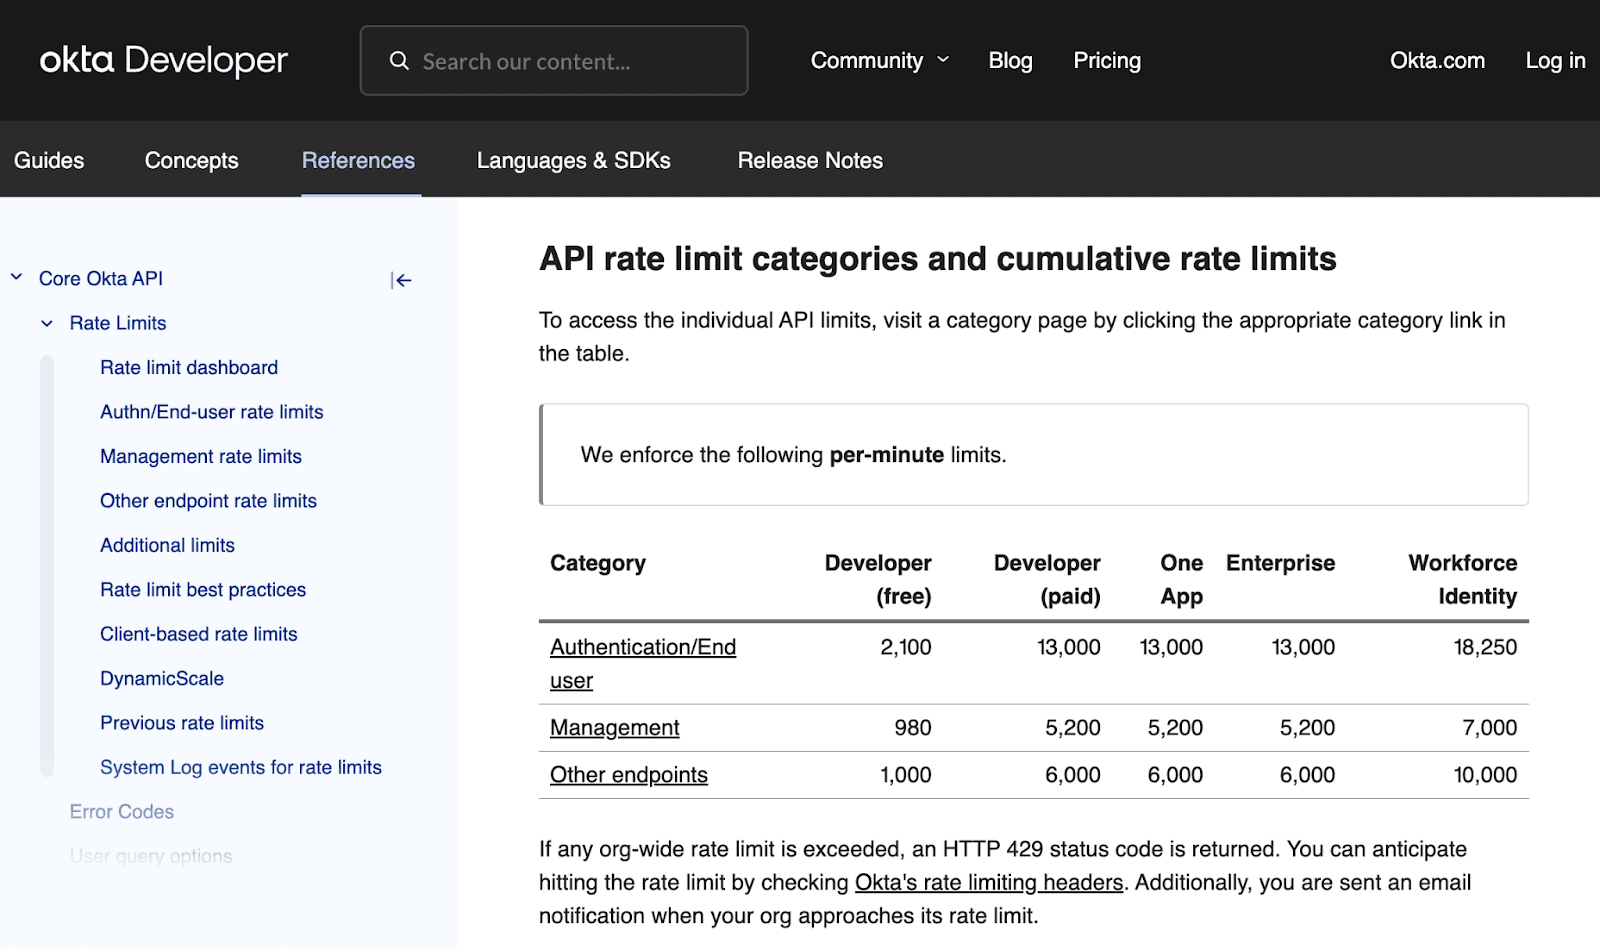Click the search magnifier icon

(x=399, y=60)
